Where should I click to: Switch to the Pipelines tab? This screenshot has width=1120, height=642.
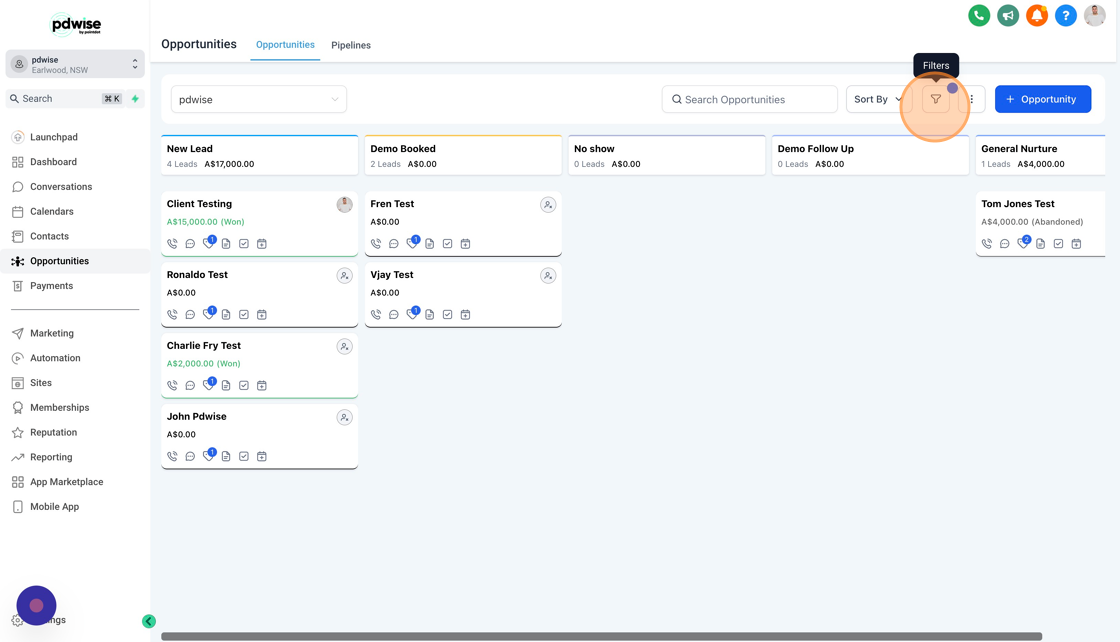351,45
